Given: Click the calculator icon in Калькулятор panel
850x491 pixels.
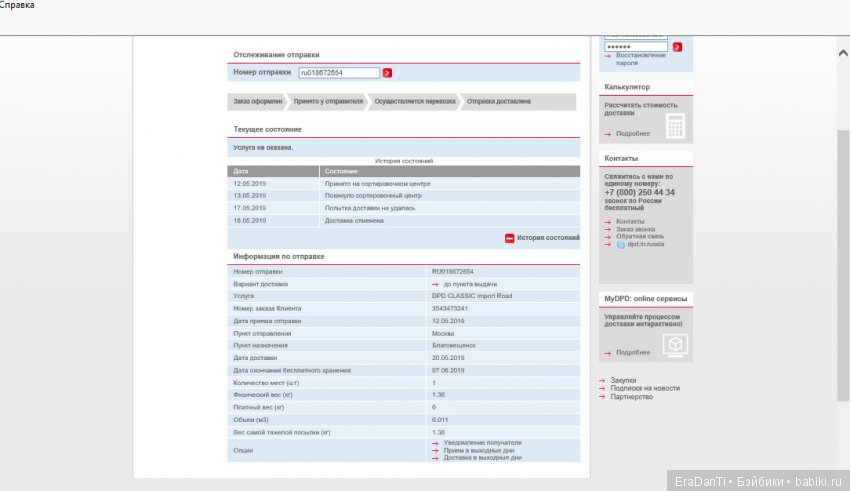Looking at the screenshot, I should click(675, 126).
